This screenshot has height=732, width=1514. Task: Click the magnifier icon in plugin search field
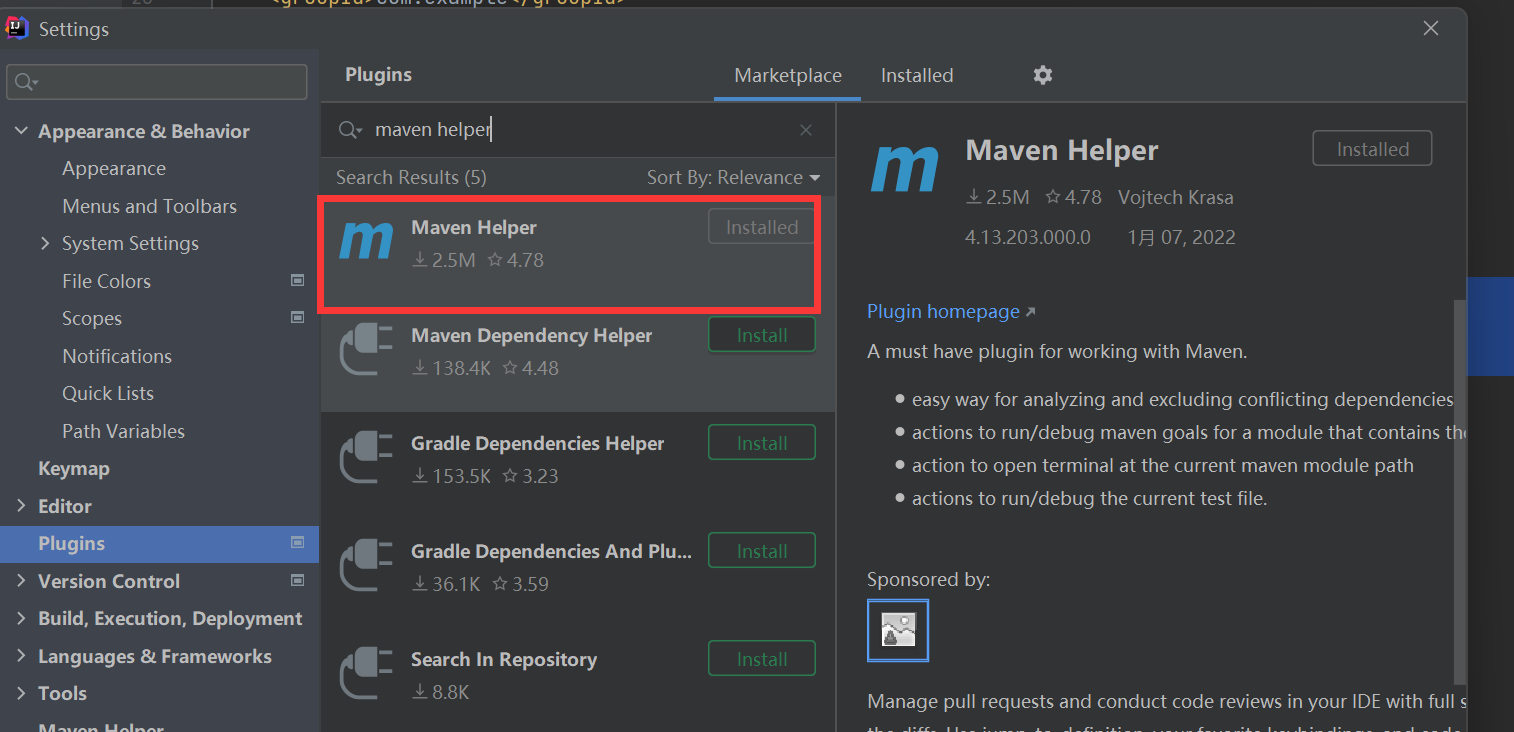click(349, 130)
